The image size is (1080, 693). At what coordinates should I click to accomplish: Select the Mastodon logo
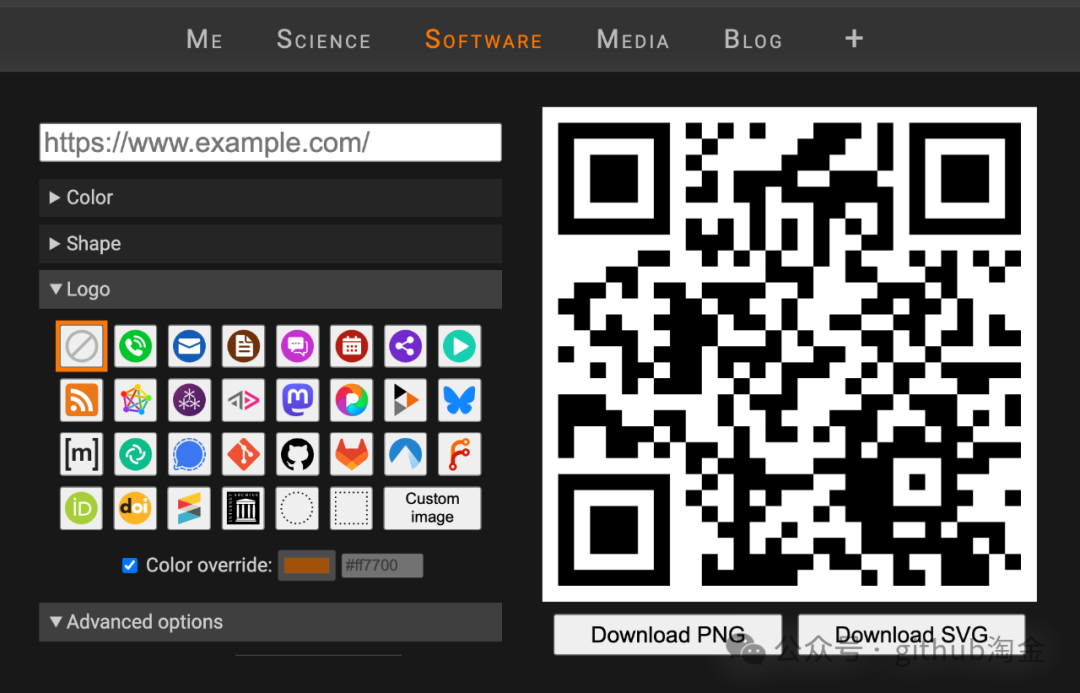click(298, 400)
